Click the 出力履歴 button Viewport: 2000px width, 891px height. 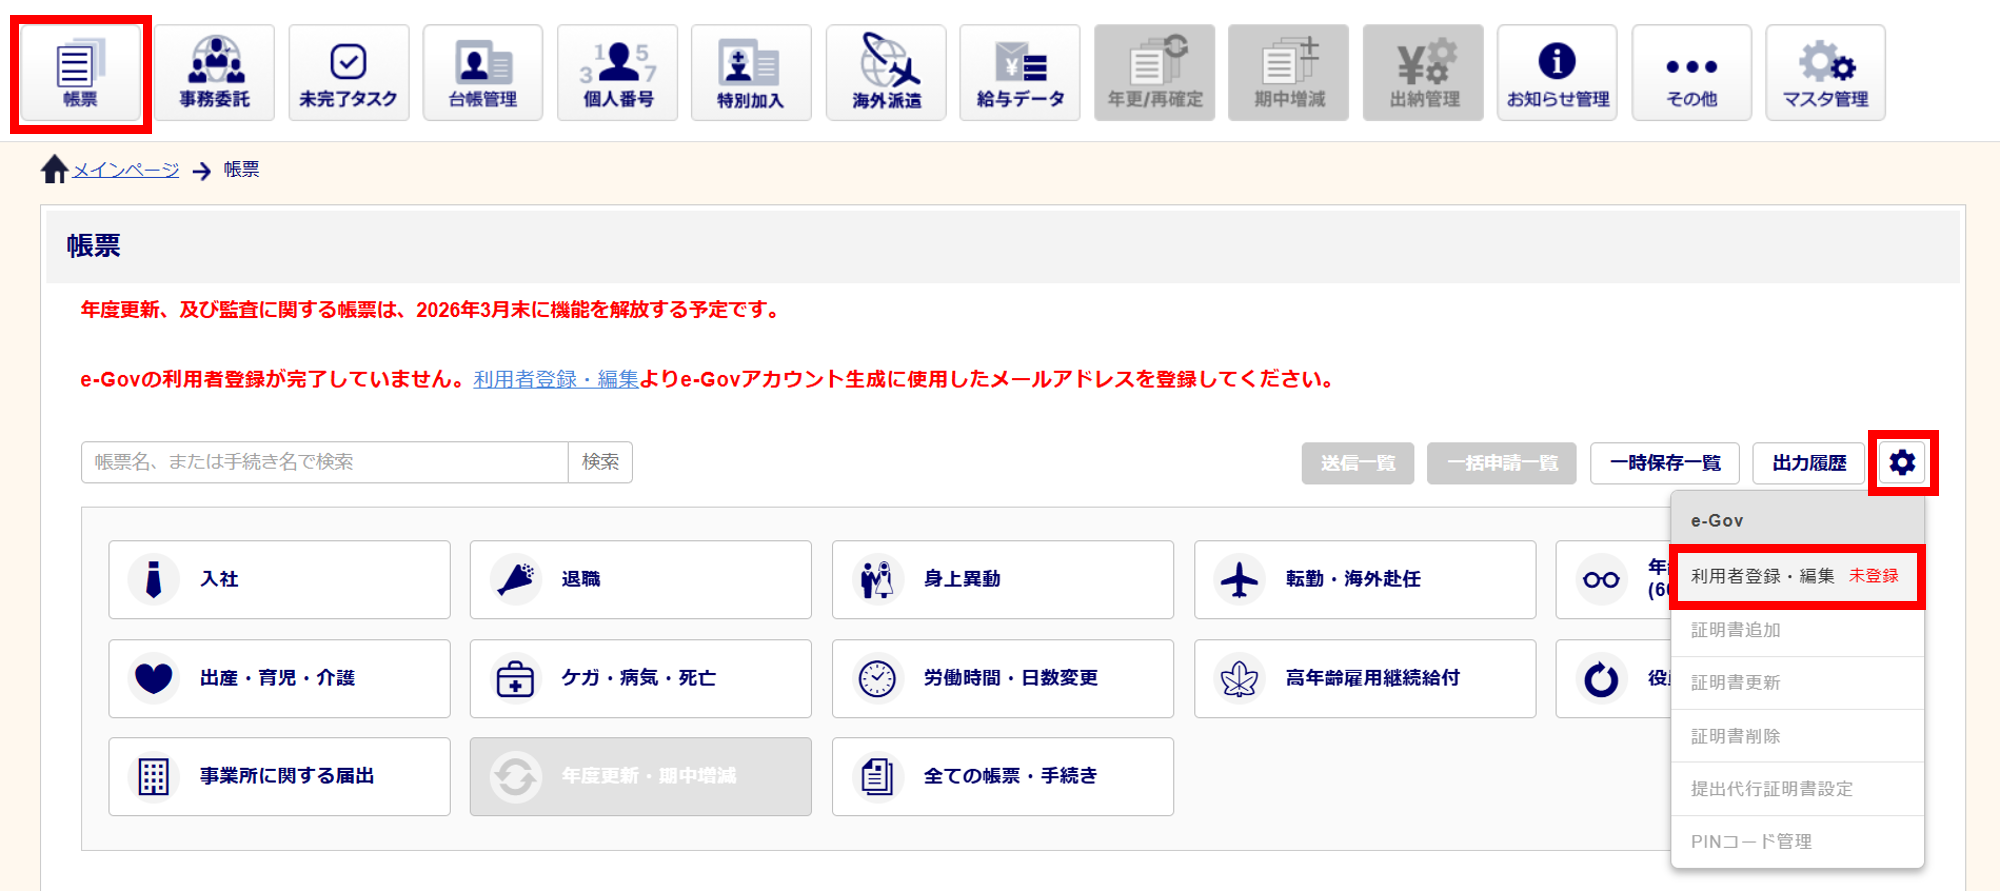tap(1809, 463)
